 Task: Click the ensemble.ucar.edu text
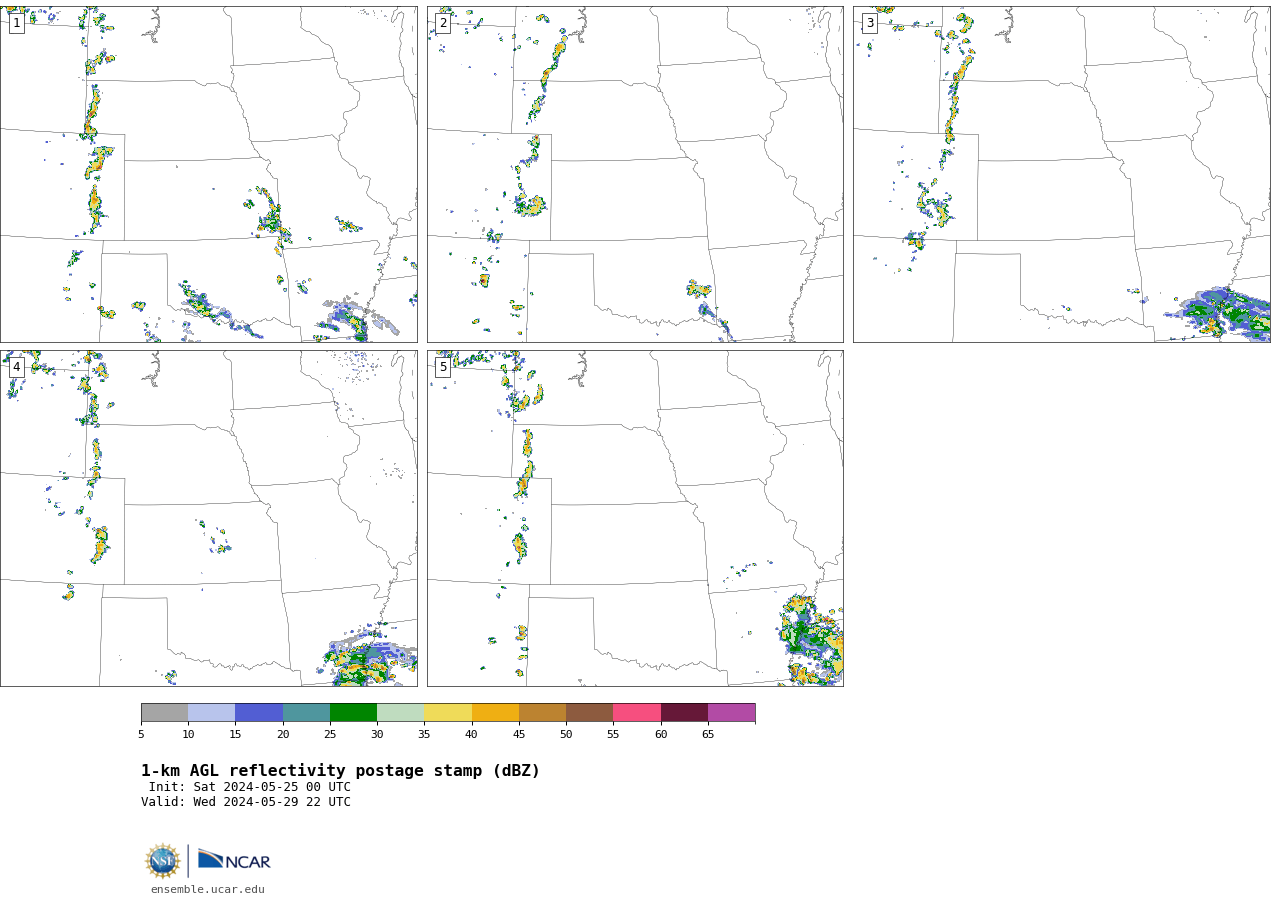point(208,889)
